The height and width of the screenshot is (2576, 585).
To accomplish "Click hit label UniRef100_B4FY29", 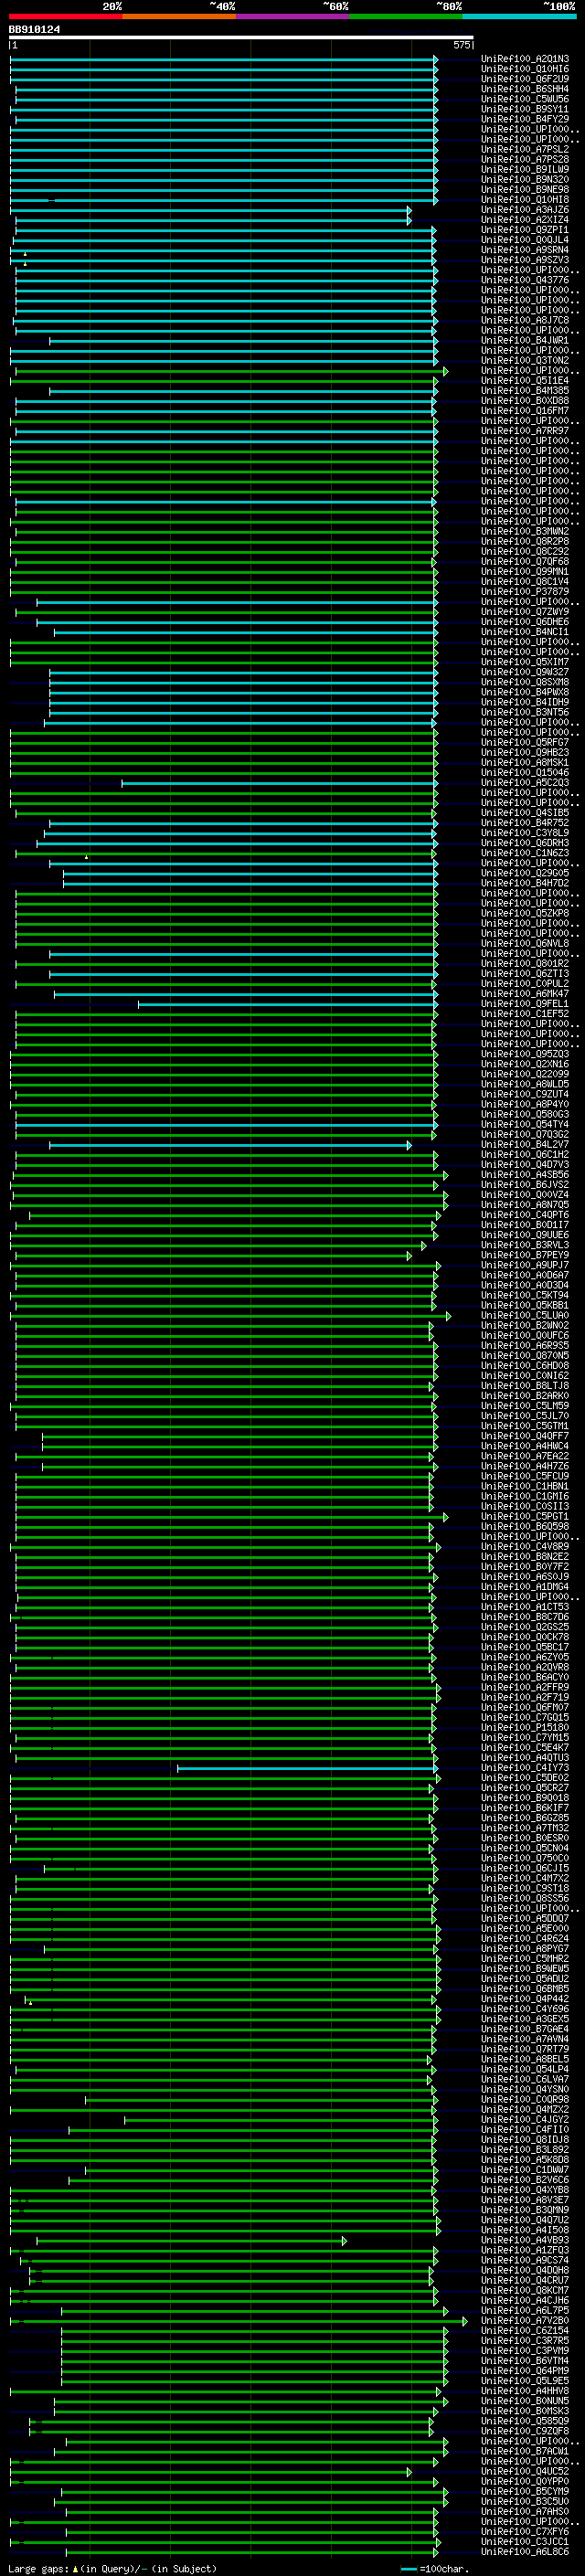I will [x=525, y=119].
